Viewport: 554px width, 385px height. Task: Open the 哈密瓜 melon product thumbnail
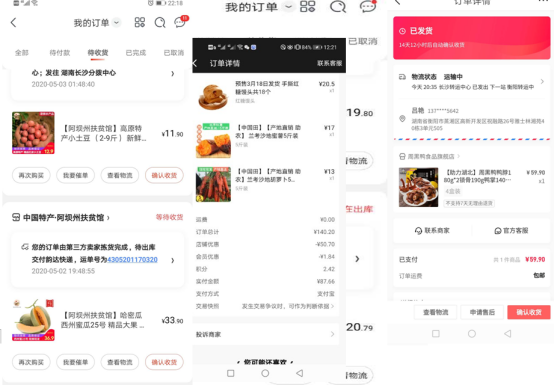[33, 320]
